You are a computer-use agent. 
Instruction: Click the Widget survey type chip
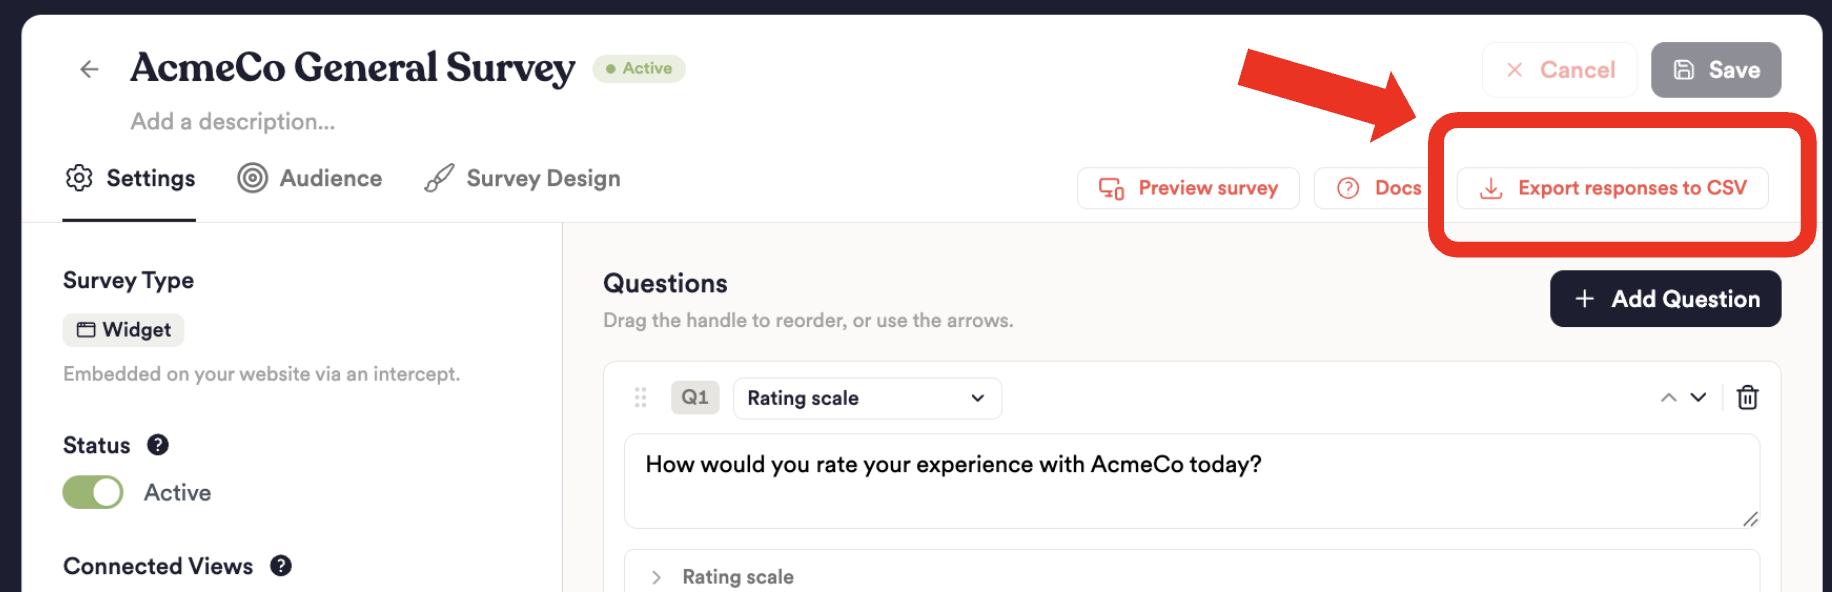pyautogui.click(x=124, y=330)
